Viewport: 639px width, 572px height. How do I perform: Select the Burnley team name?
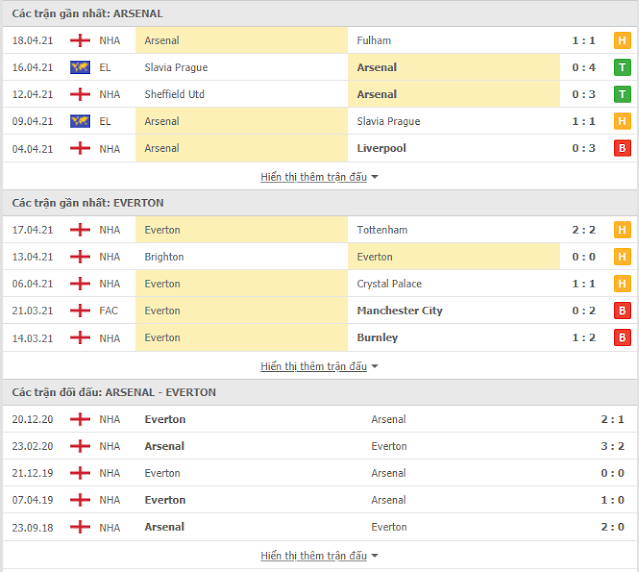pos(377,338)
